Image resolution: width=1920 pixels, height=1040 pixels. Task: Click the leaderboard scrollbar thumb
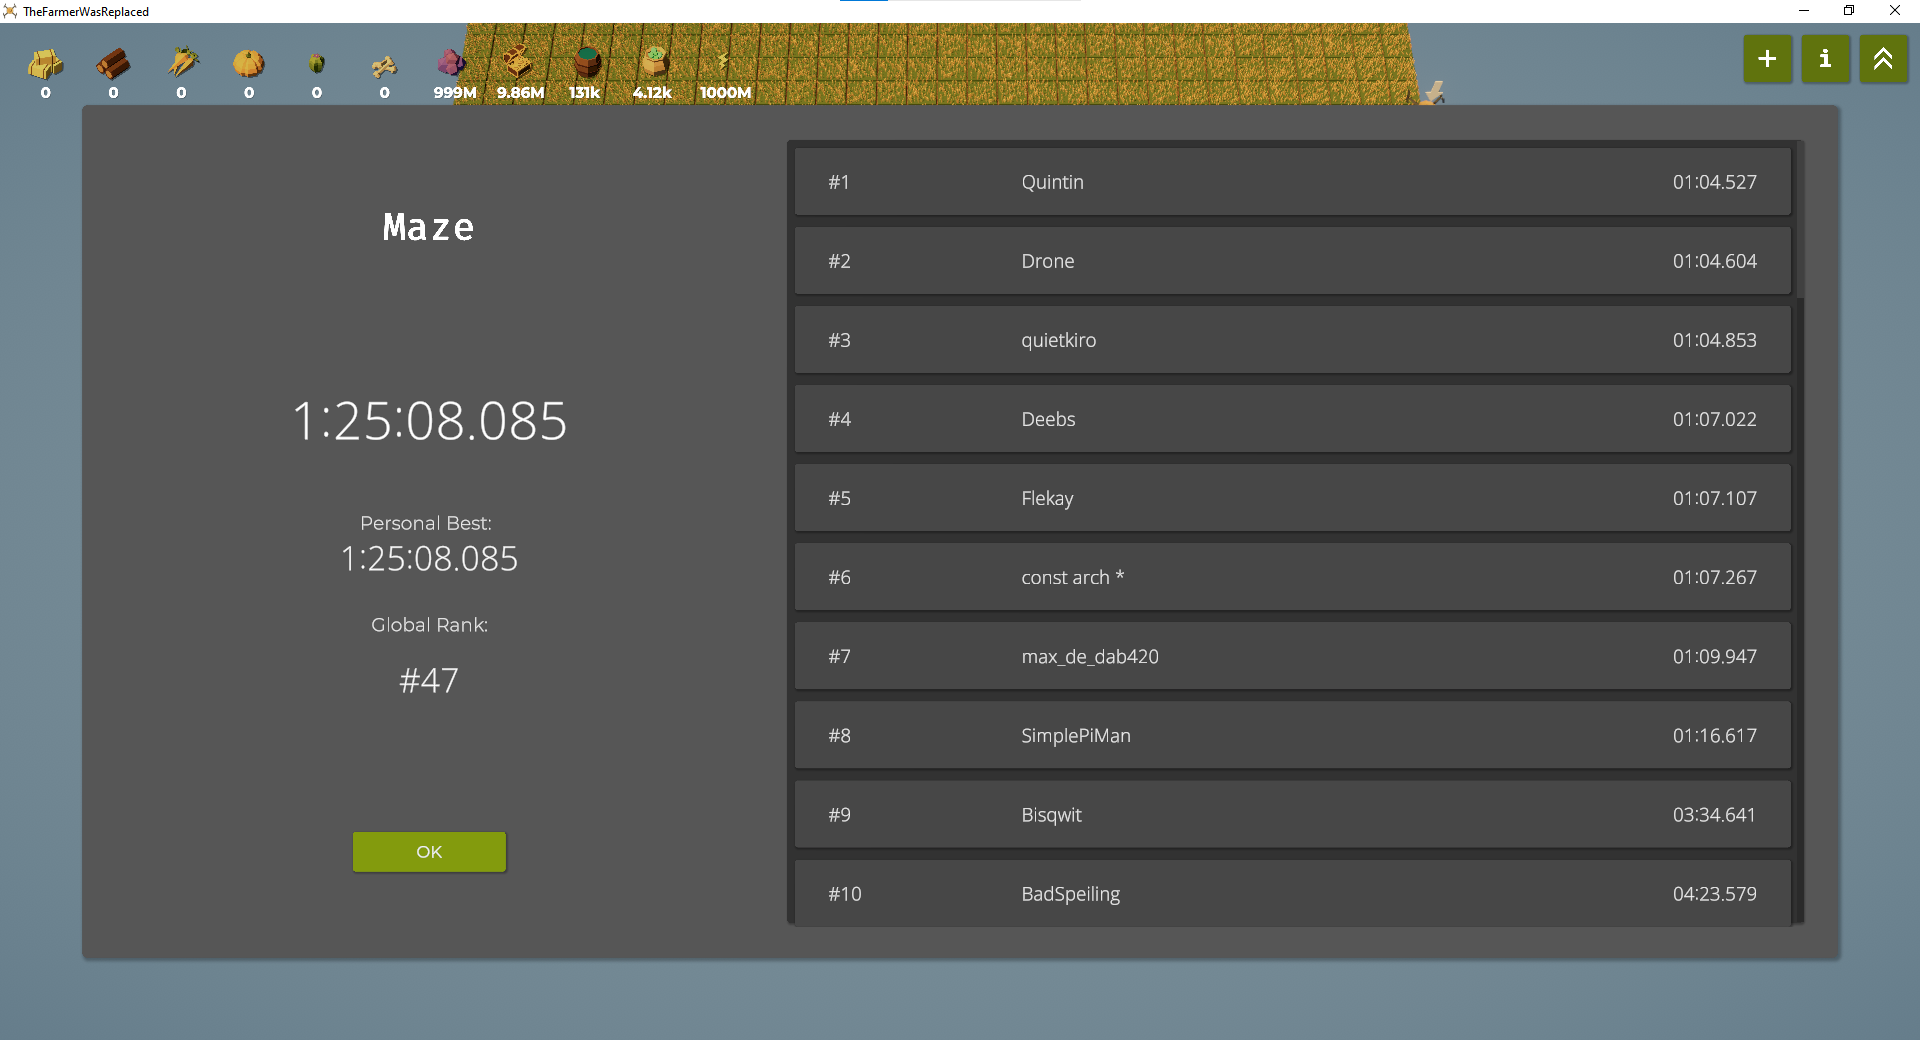click(1799, 220)
